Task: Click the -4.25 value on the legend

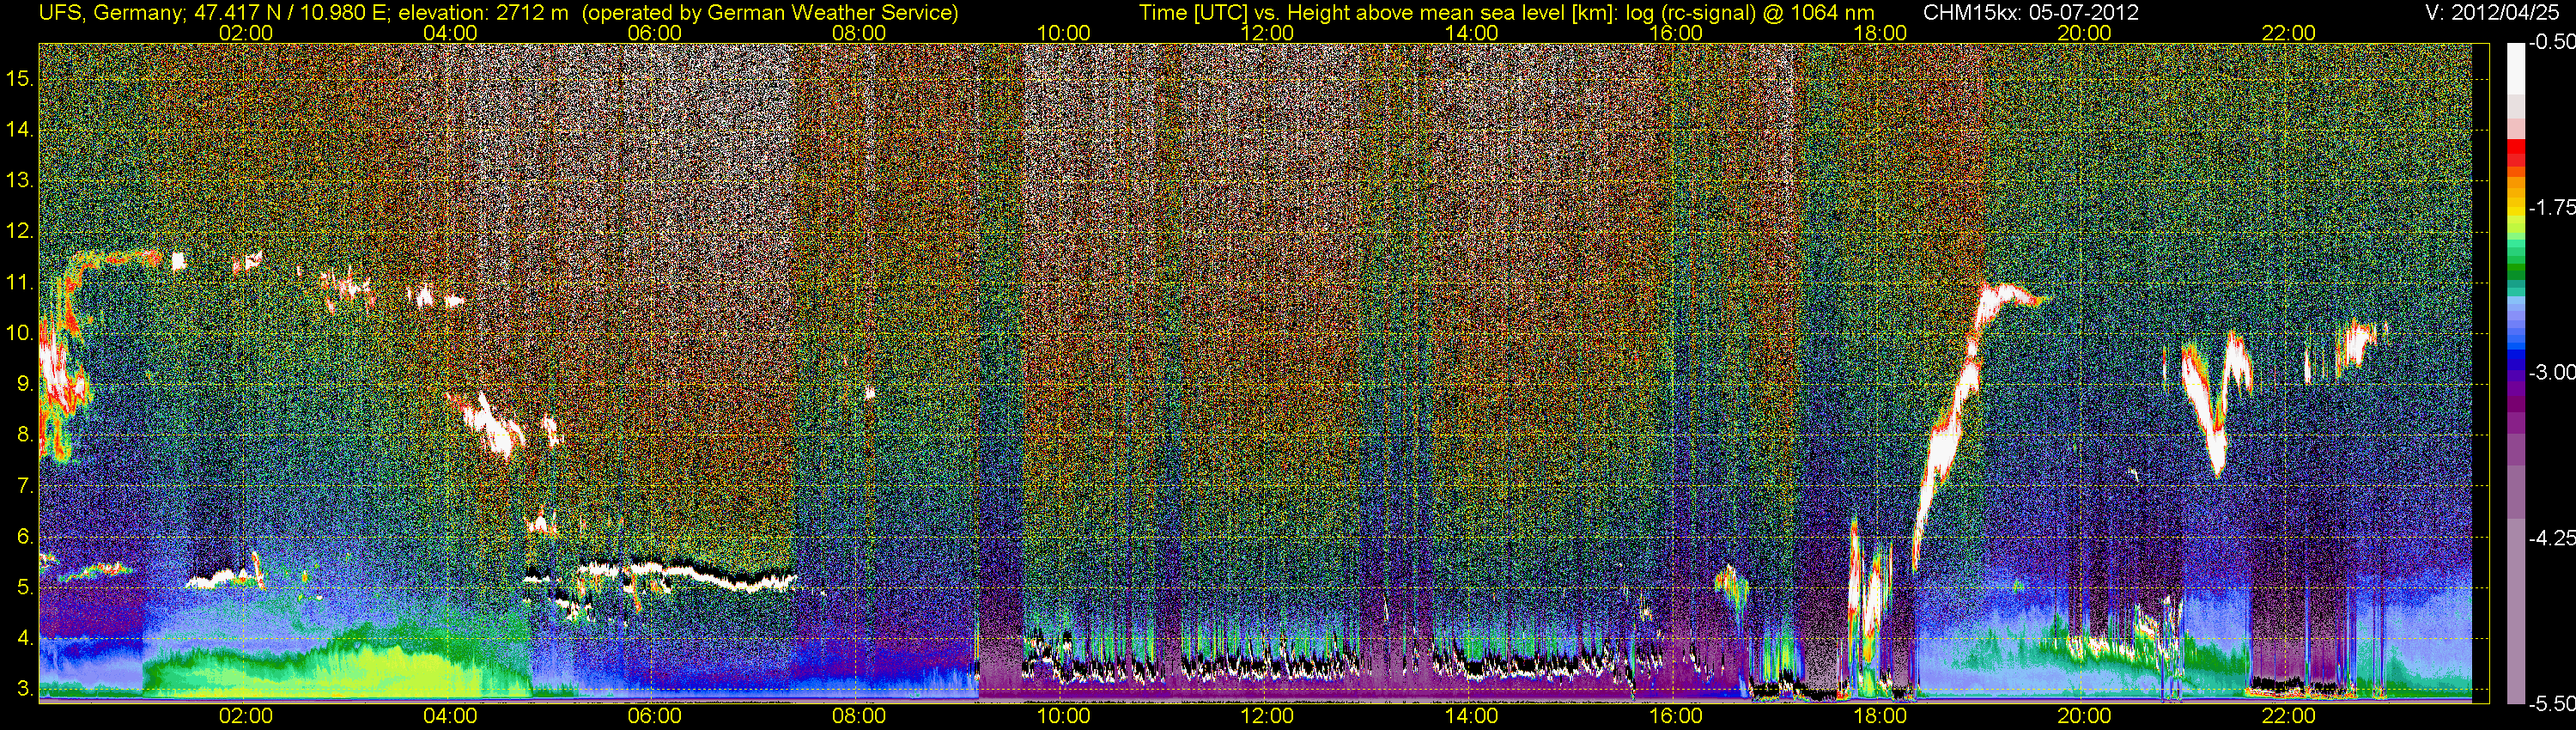Action: [2551, 538]
